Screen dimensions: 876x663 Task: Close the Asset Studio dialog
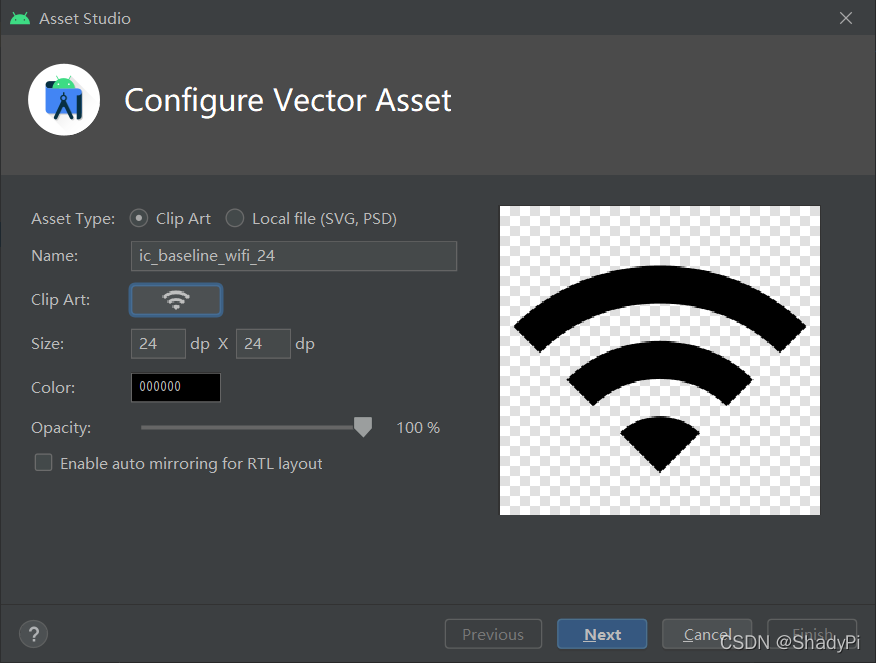point(846,18)
